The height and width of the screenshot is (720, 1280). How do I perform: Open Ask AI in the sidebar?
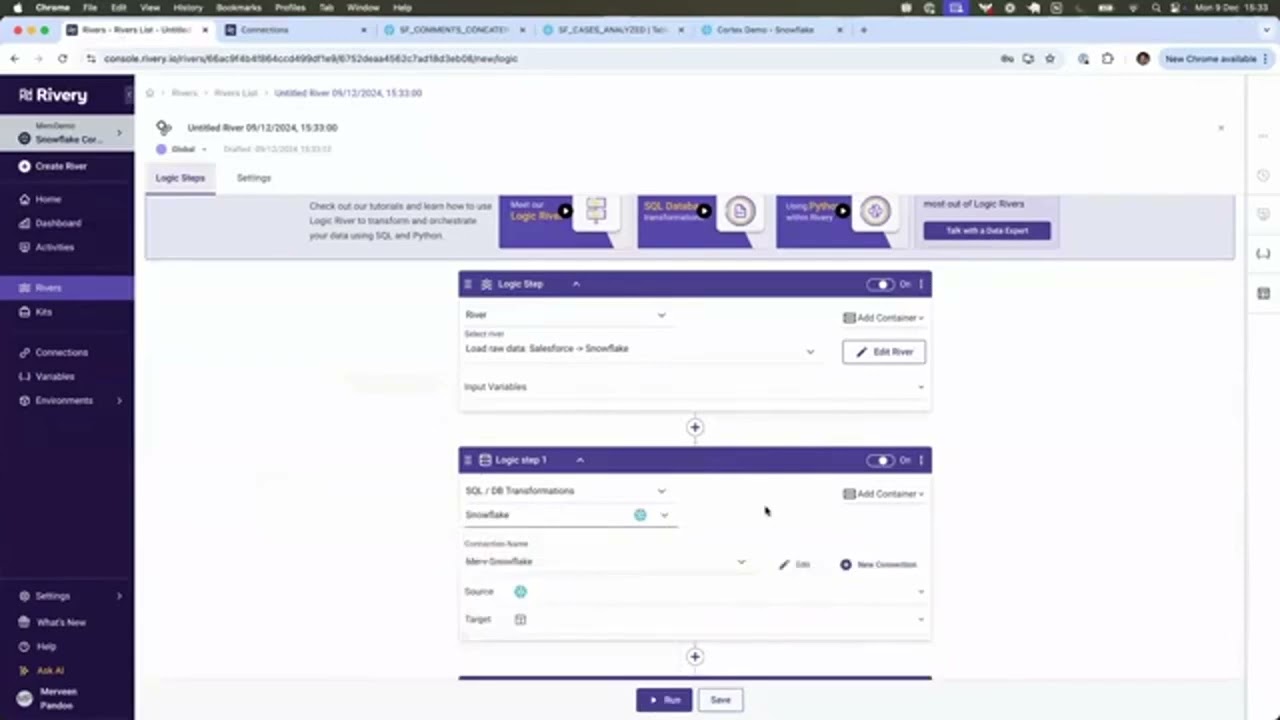[x=49, y=670]
